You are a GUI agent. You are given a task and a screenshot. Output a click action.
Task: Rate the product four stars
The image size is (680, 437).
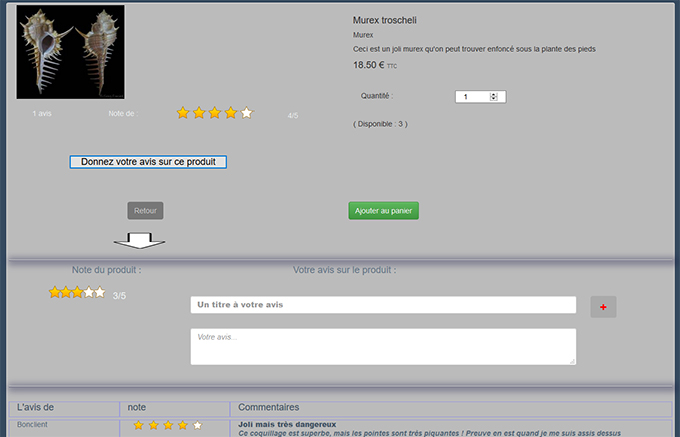click(88, 292)
